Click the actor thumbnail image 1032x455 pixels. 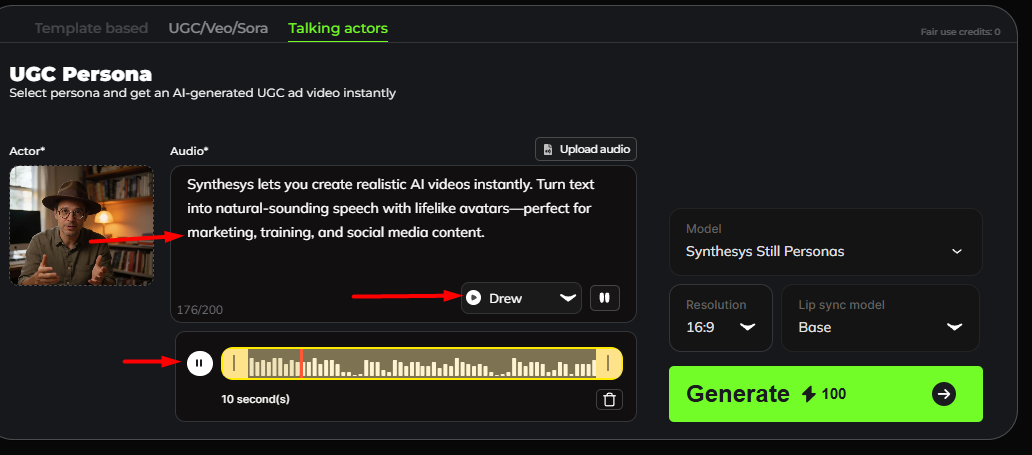pyautogui.click(x=82, y=225)
